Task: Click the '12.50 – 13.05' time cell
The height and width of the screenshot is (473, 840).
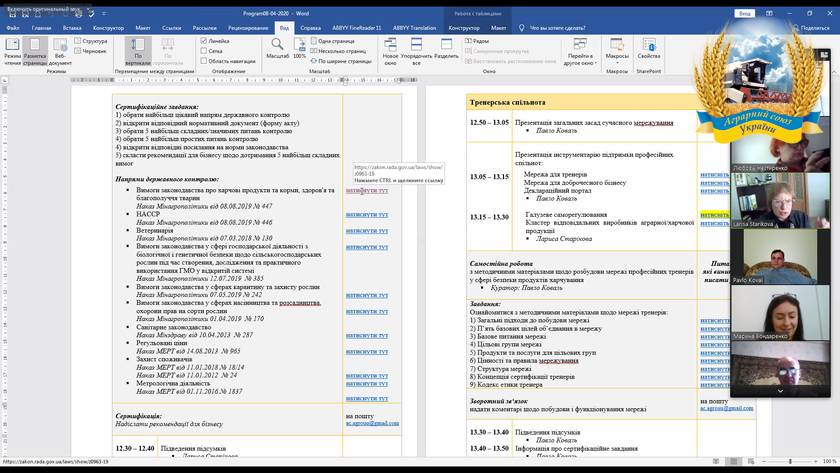Action: [x=489, y=122]
